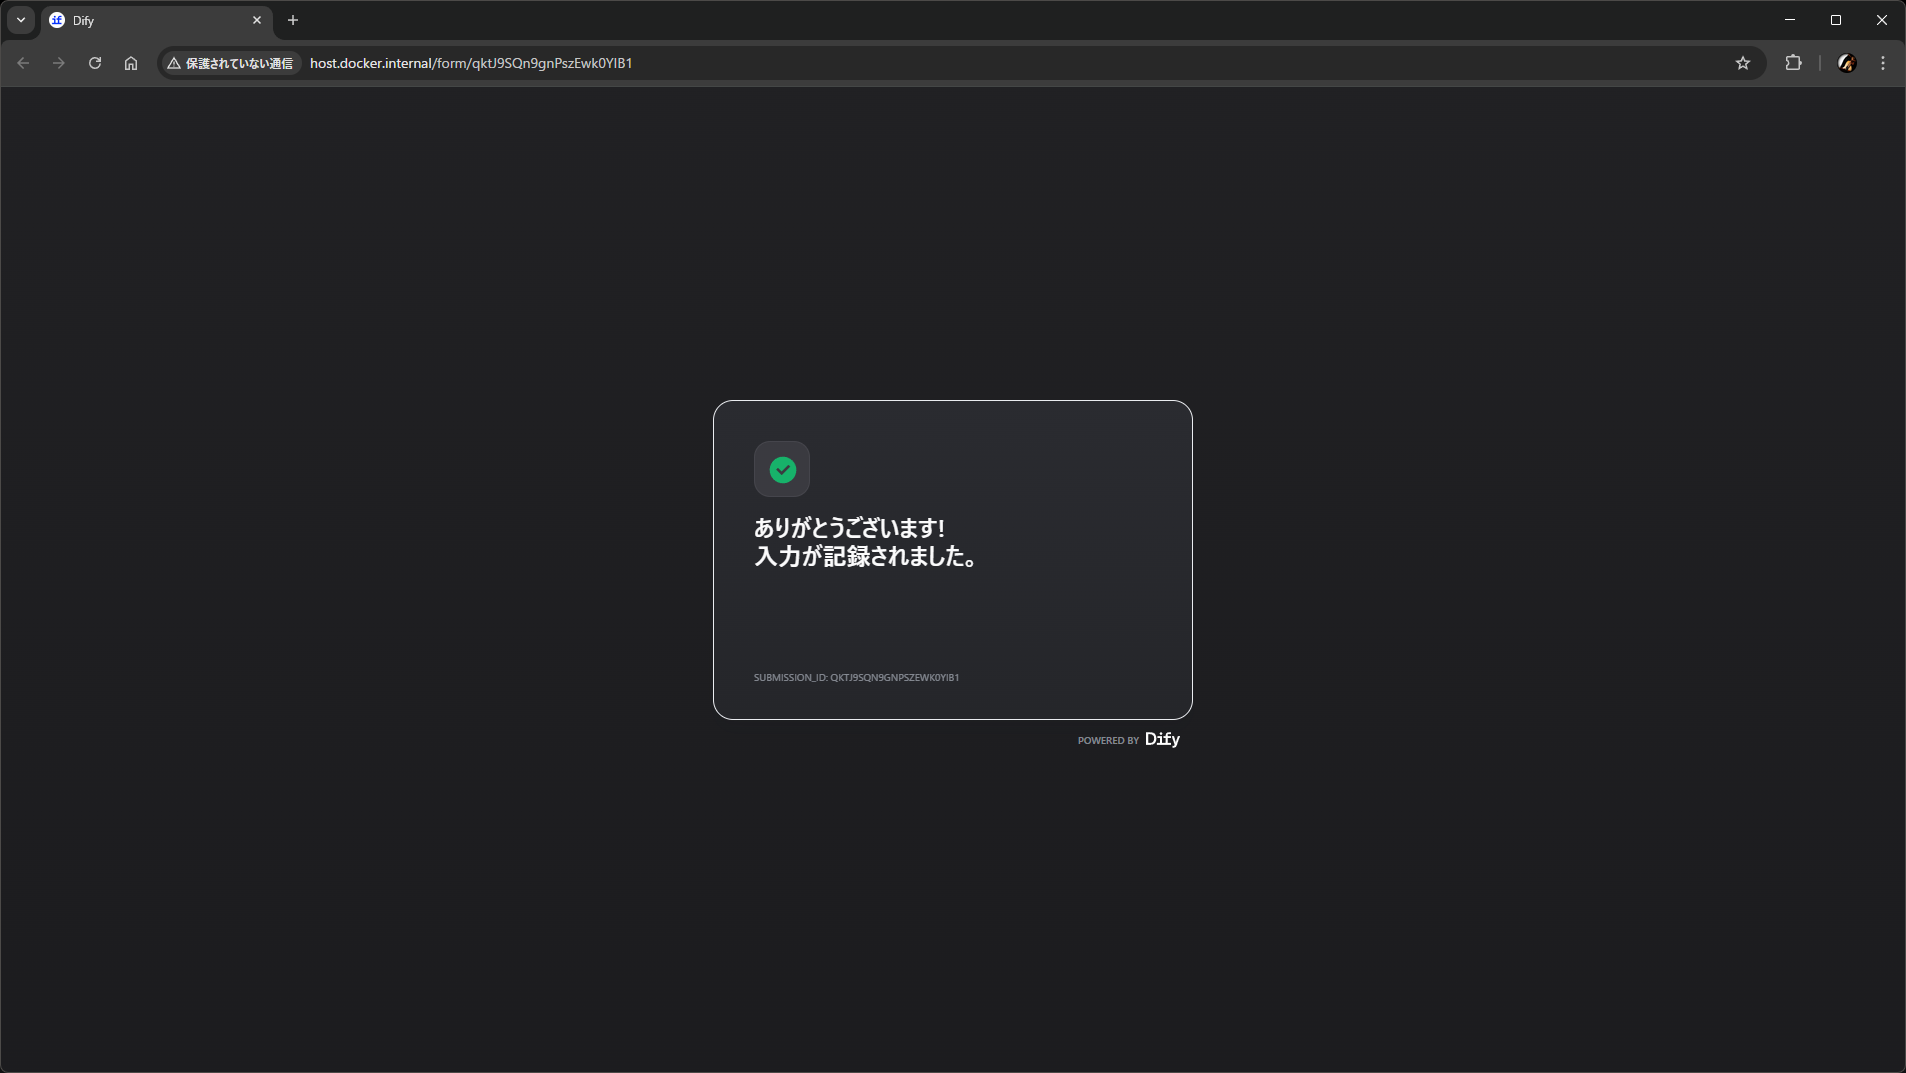The image size is (1906, 1073).
Task: Open a new tab with plus button
Action: tap(293, 20)
